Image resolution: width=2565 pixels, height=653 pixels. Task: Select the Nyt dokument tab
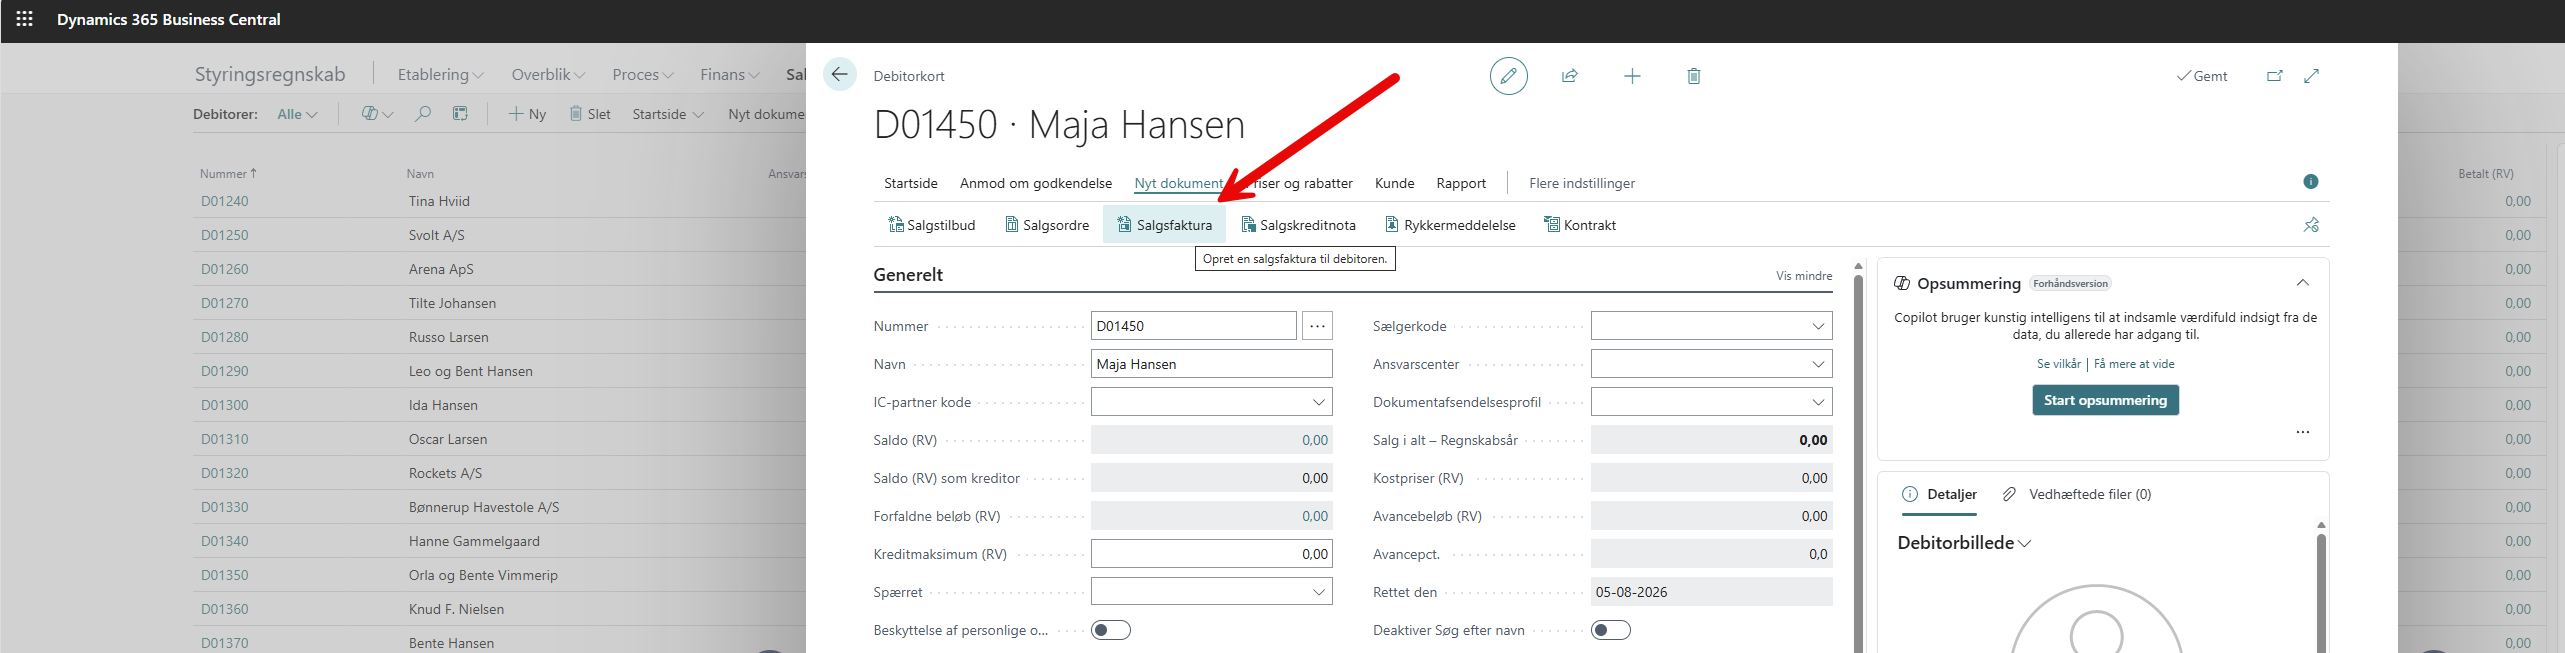click(1179, 183)
